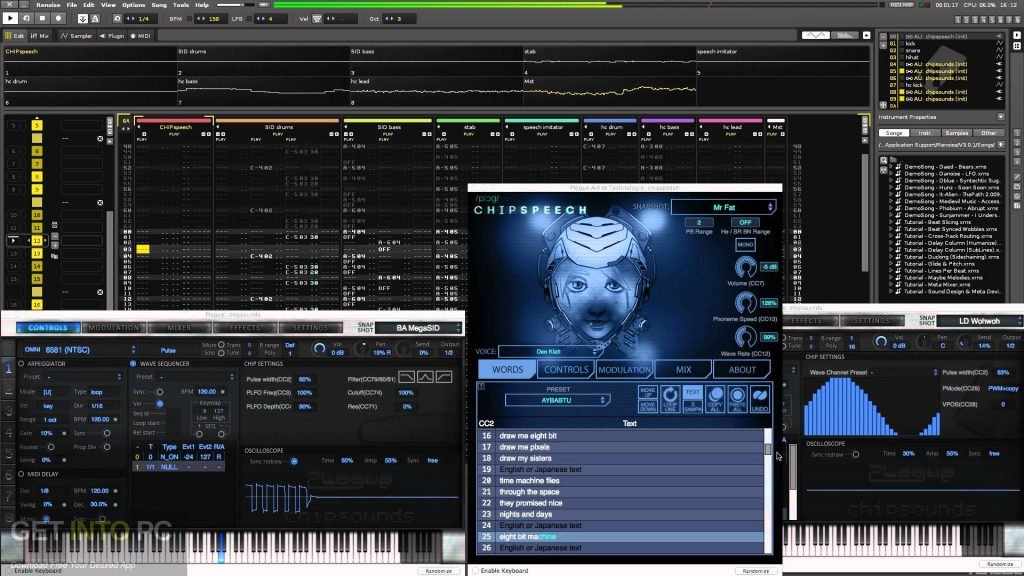Check the Enable Keyboard checkbox in chipsounds

pyautogui.click(x=8, y=570)
